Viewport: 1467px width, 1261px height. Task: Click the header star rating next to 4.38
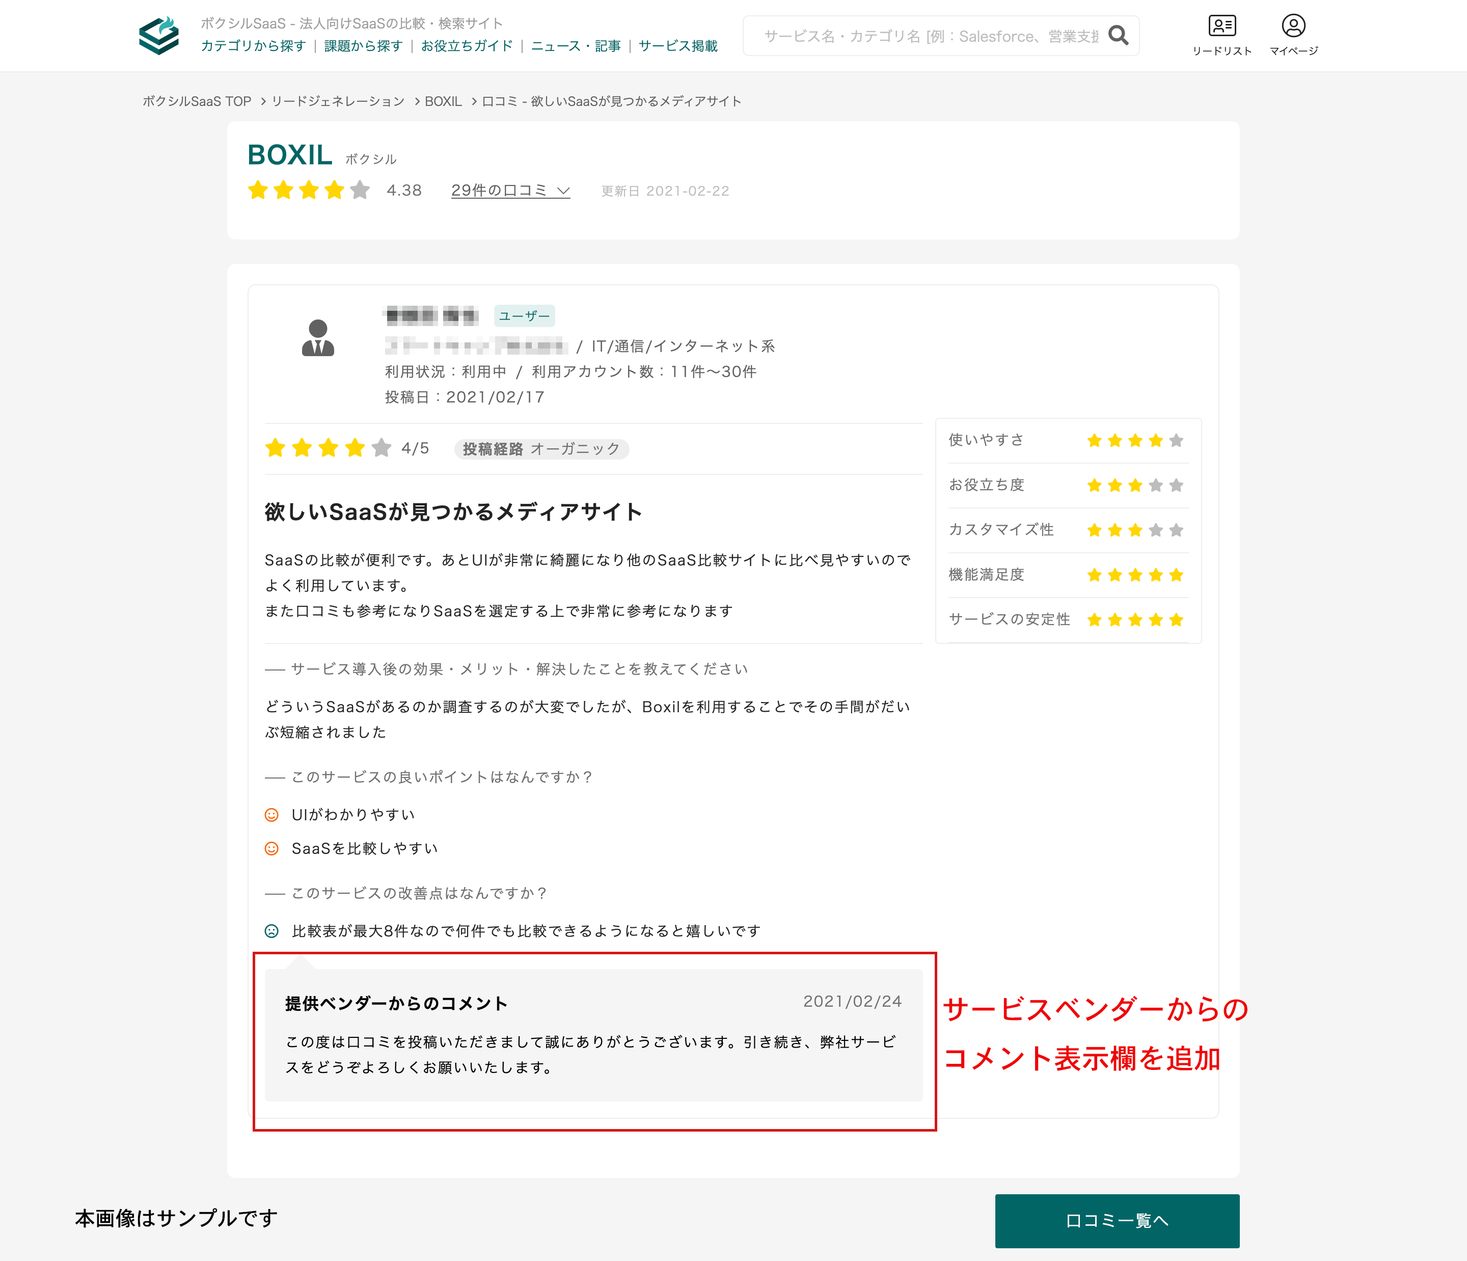[309, 190]
